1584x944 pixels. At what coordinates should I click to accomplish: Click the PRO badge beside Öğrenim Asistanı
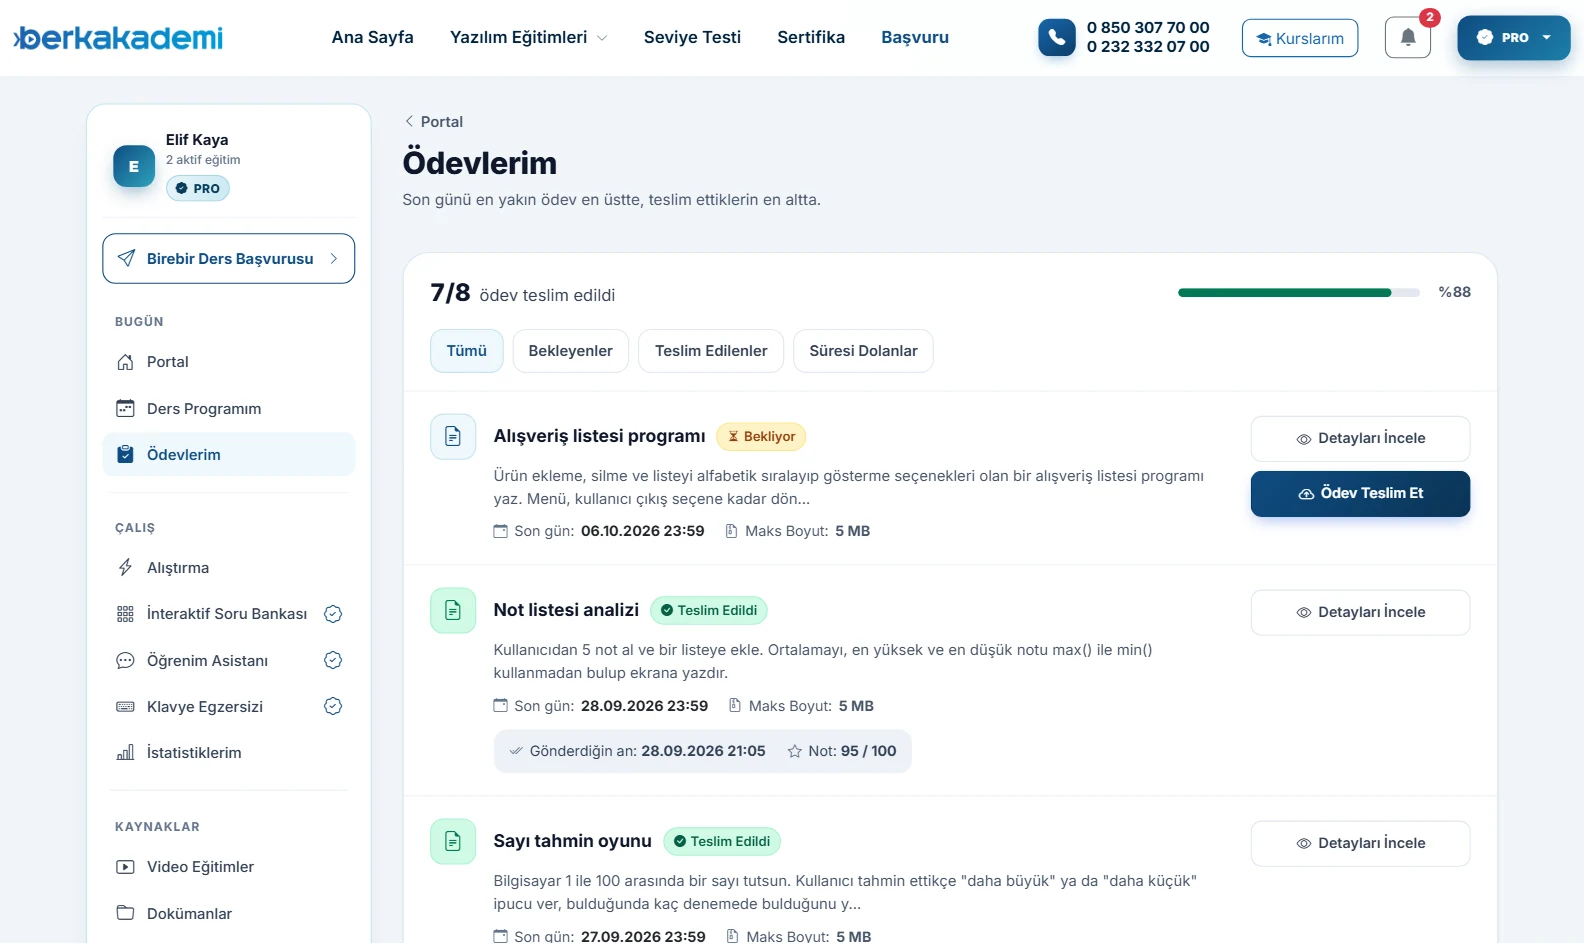pos(333,660)
